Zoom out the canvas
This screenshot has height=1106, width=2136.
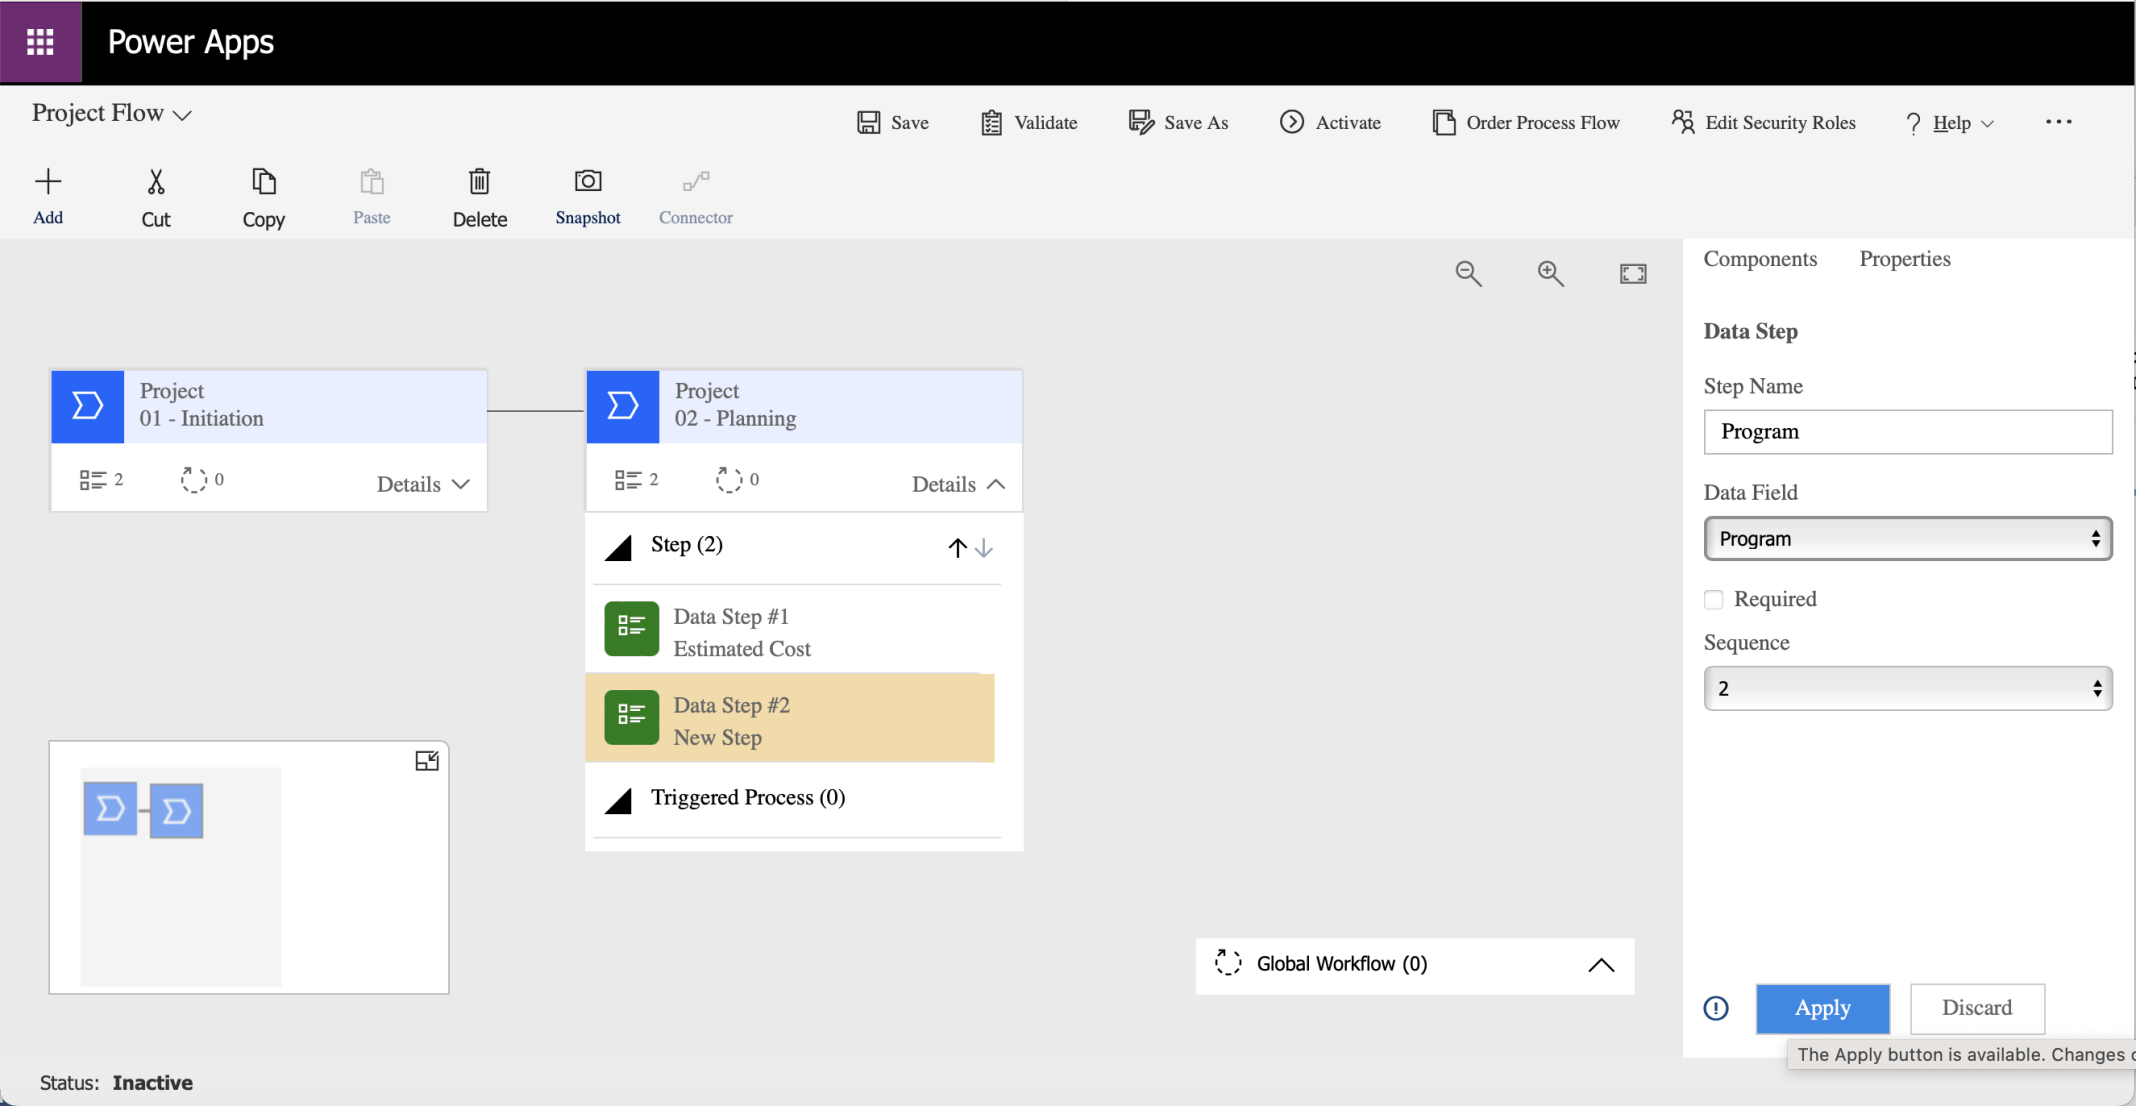(1468, 273)
